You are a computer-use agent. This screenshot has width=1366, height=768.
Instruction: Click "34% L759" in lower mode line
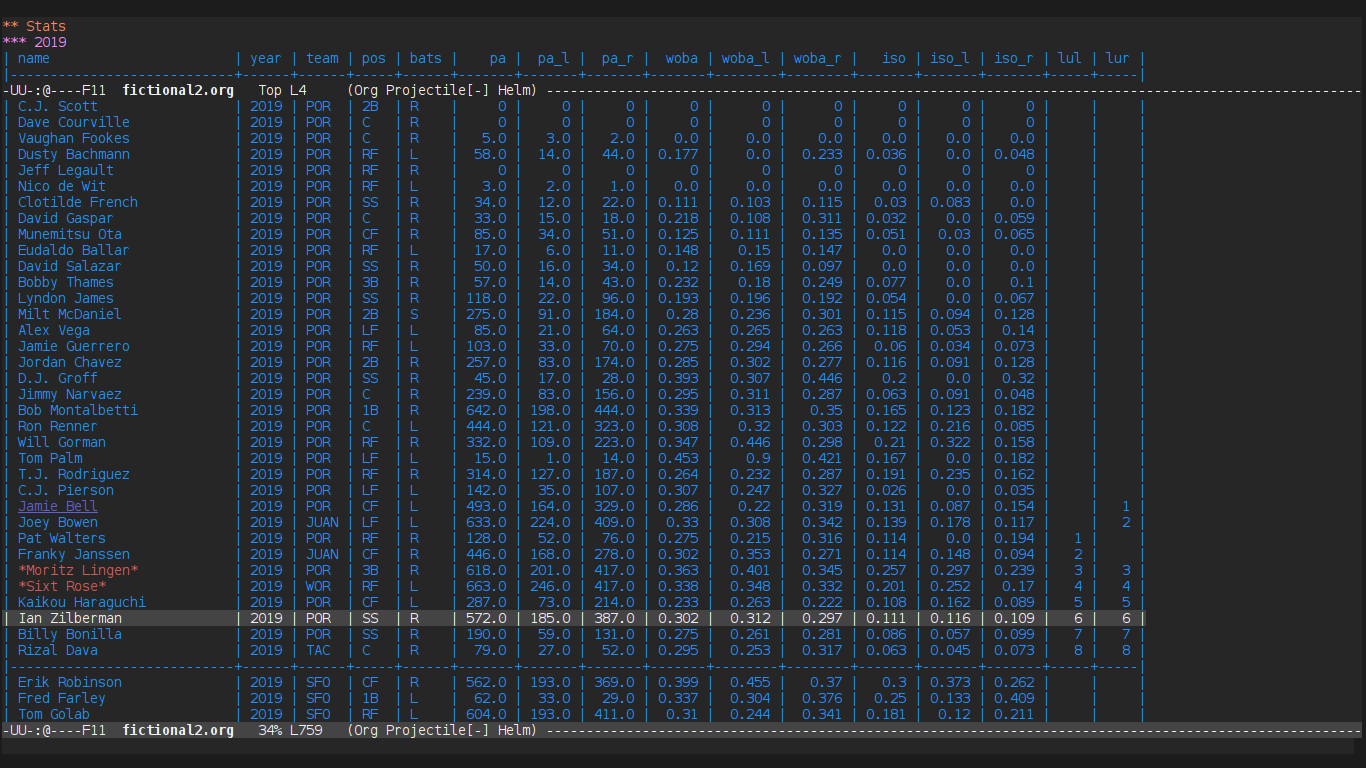[290, 730]
